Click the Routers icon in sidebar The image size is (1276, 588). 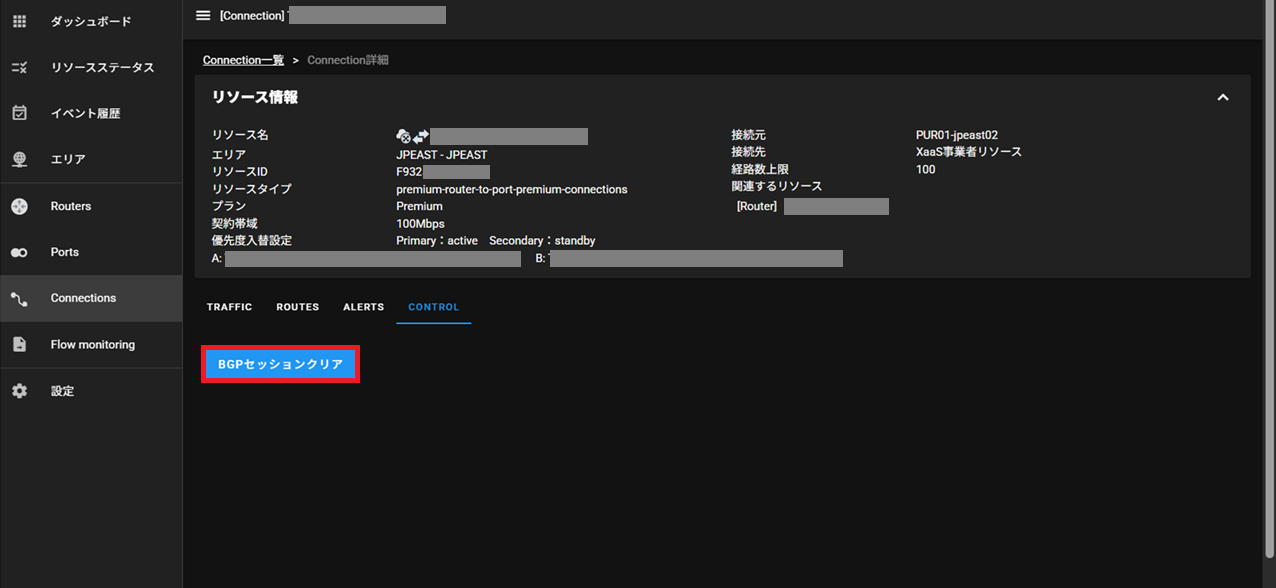[x=19, y=206]
